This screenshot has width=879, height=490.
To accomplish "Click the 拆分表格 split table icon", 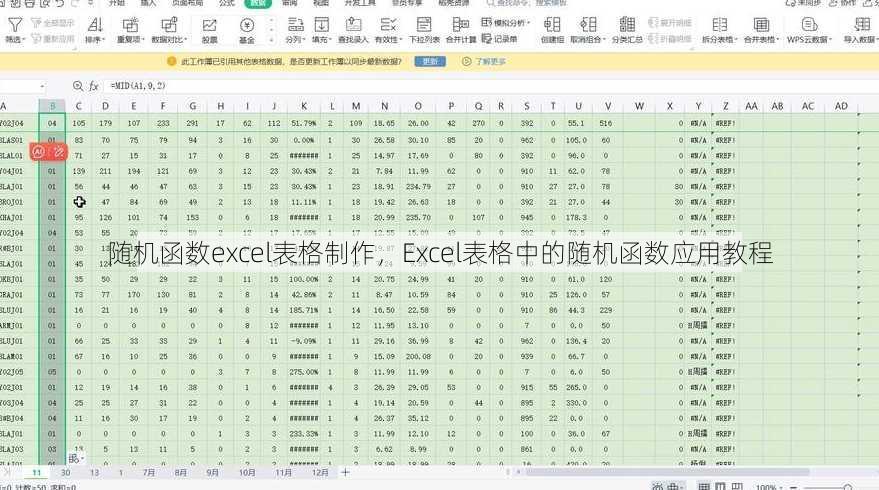I will 719,25.
